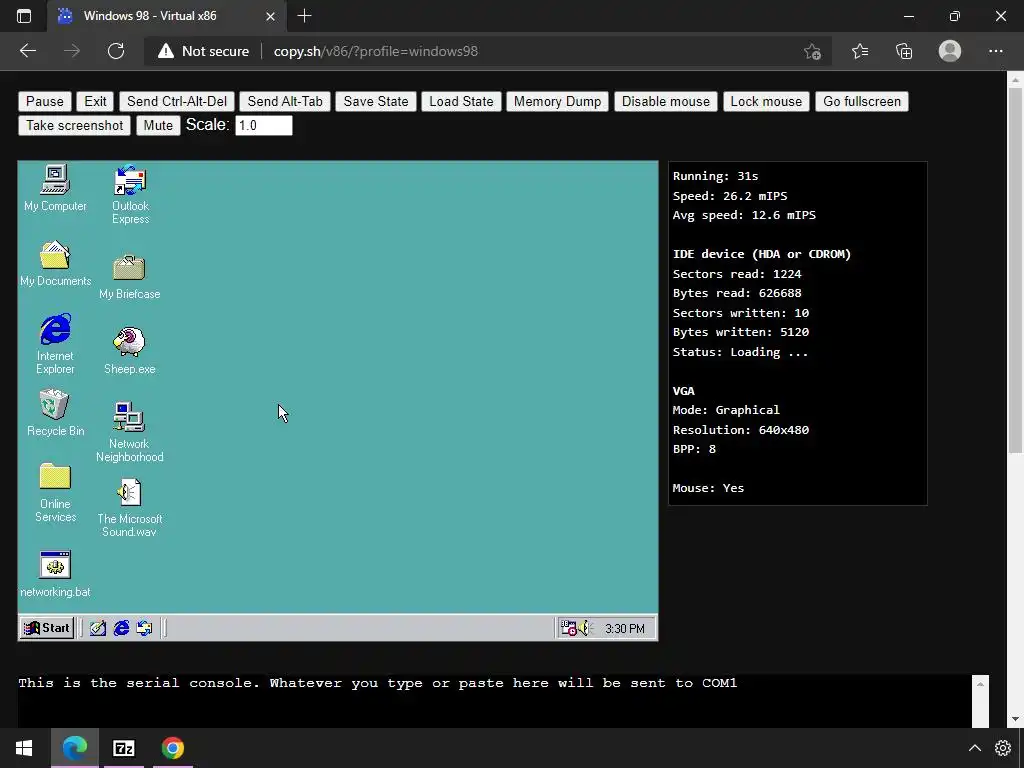This screenshot has width=1024, height=768.
Task: Open 7-Zip from the host taskbar
Action: (x=123, y=748)
